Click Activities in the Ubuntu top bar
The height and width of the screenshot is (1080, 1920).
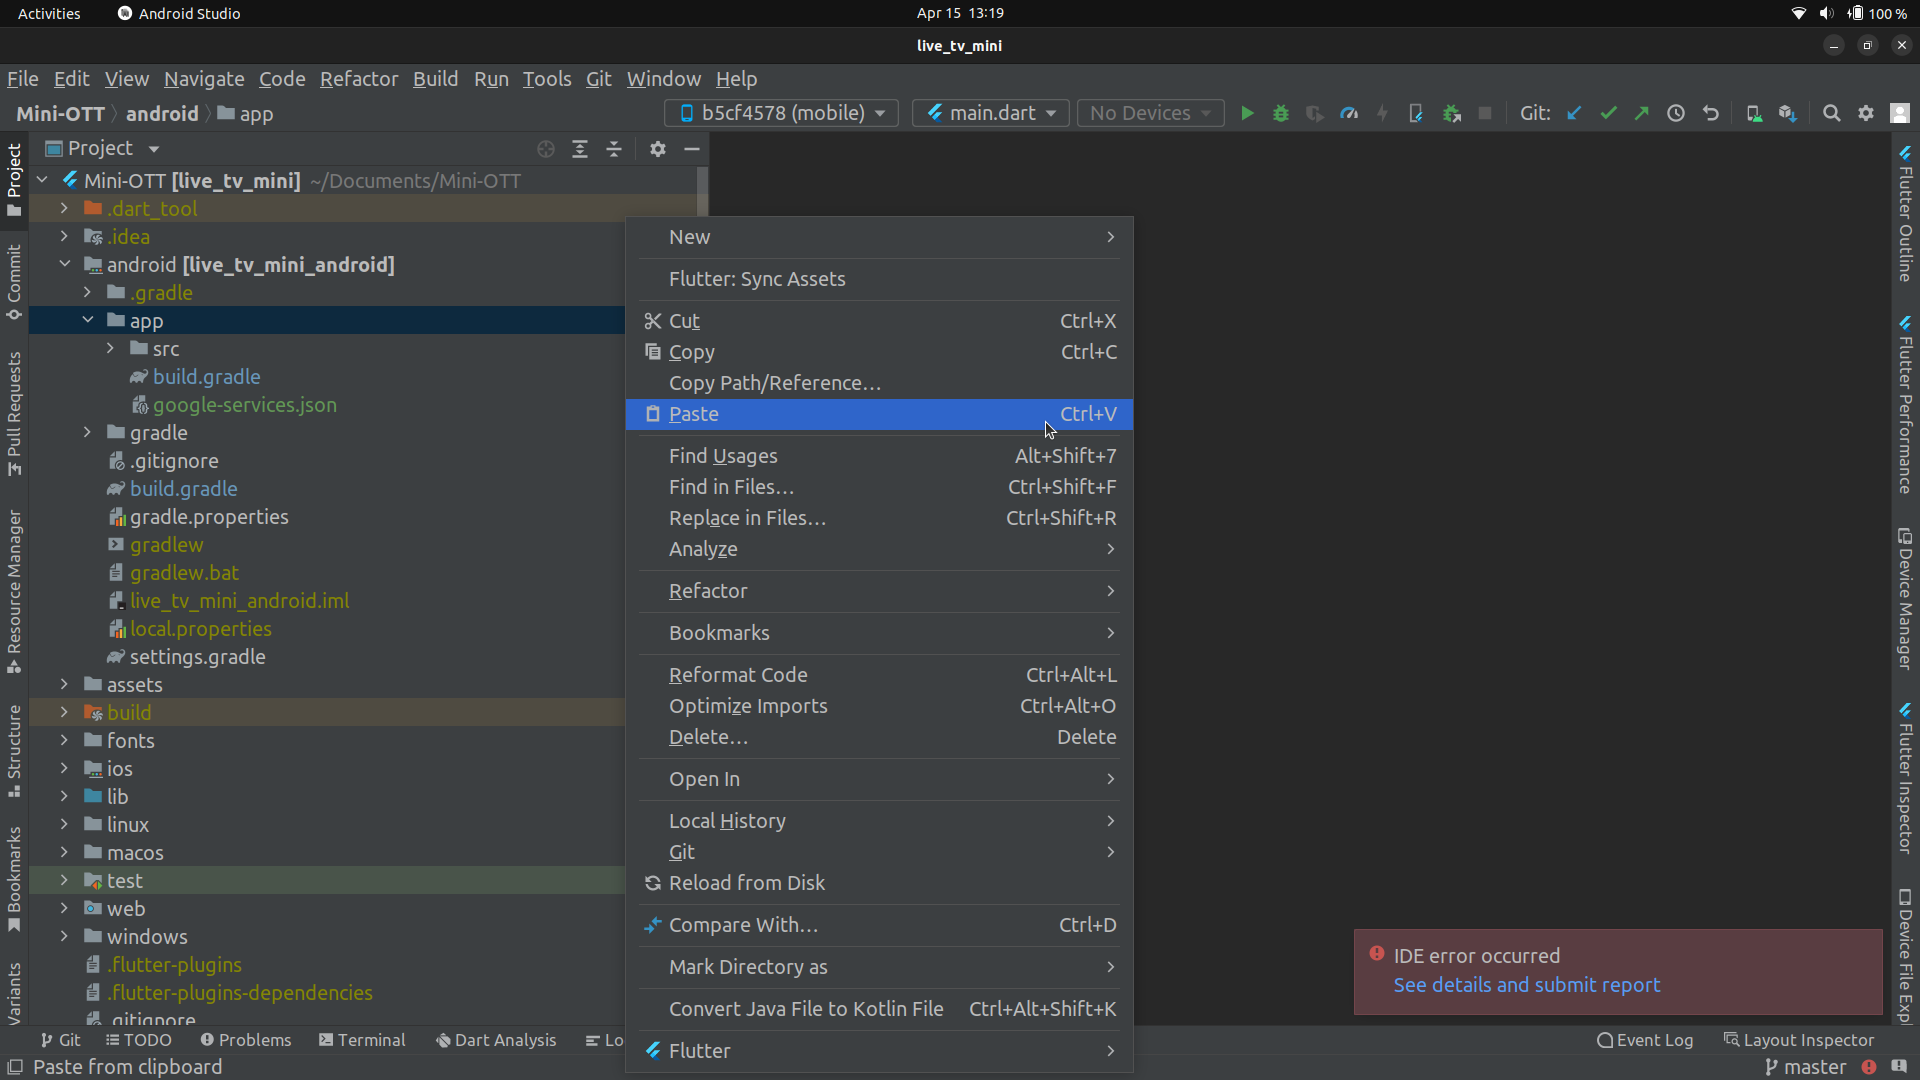pyautogui.click(x=49, y=13)
